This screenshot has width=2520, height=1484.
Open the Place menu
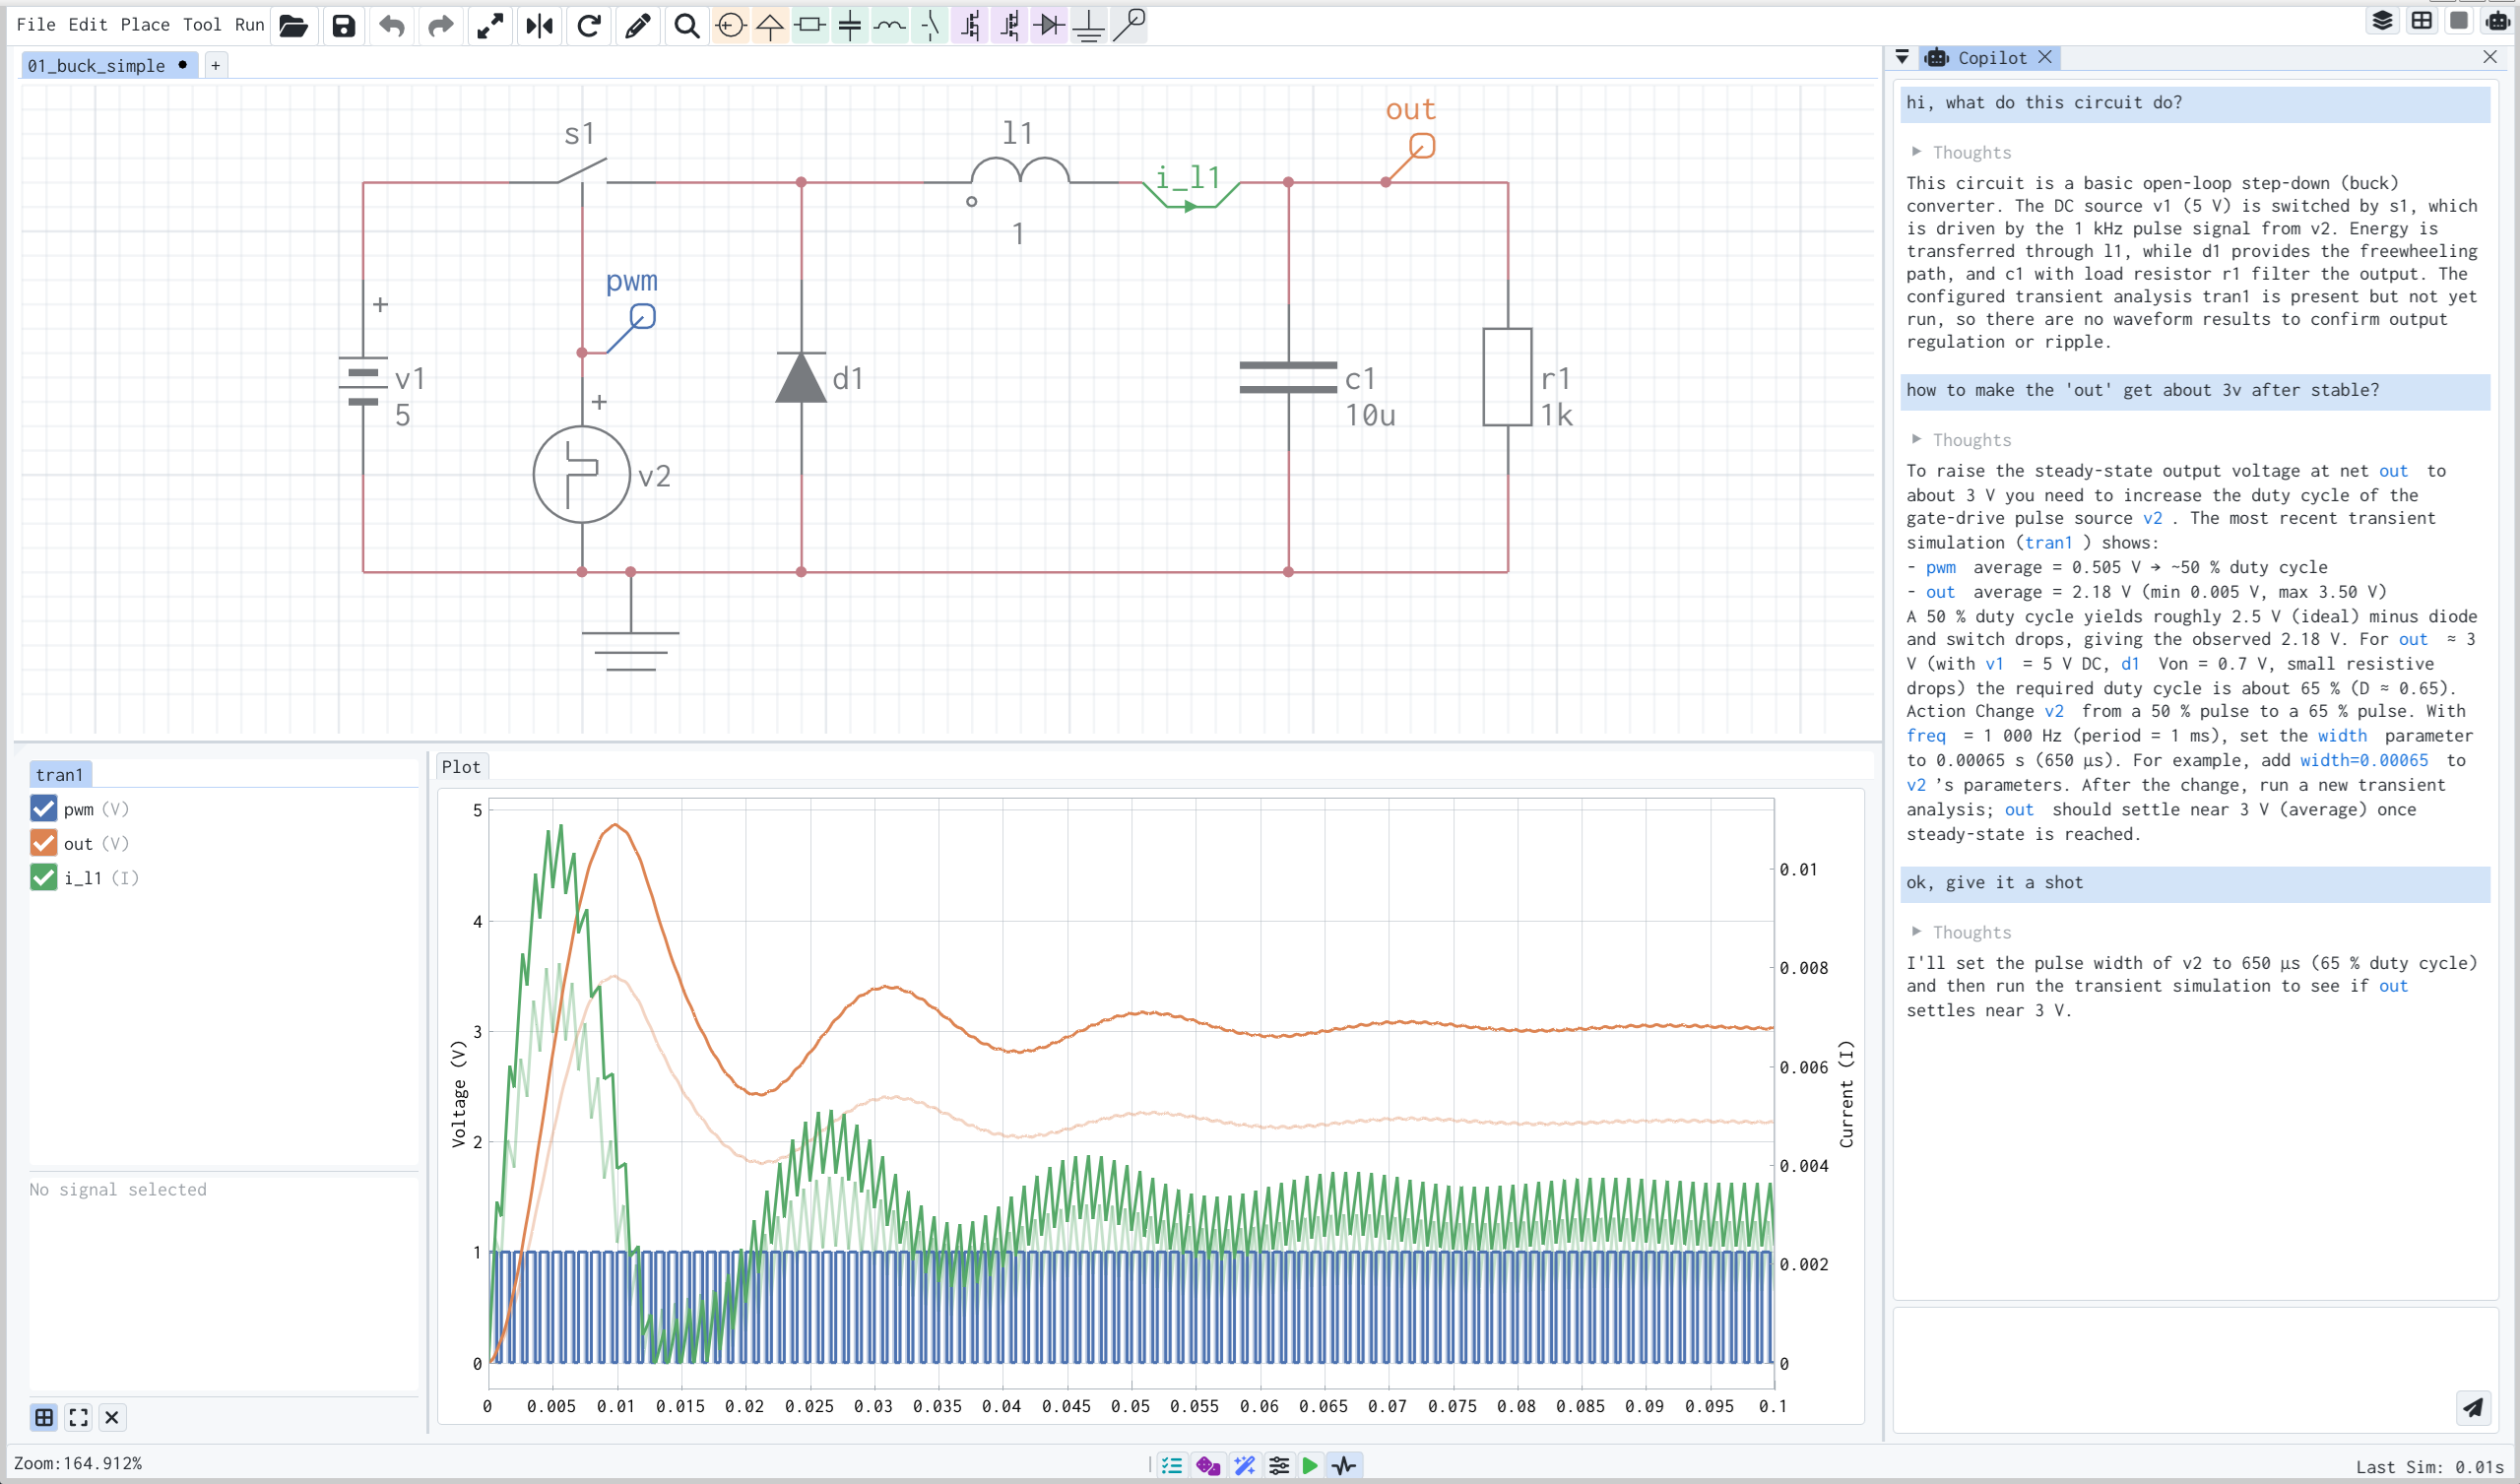[x=145, y=25]
